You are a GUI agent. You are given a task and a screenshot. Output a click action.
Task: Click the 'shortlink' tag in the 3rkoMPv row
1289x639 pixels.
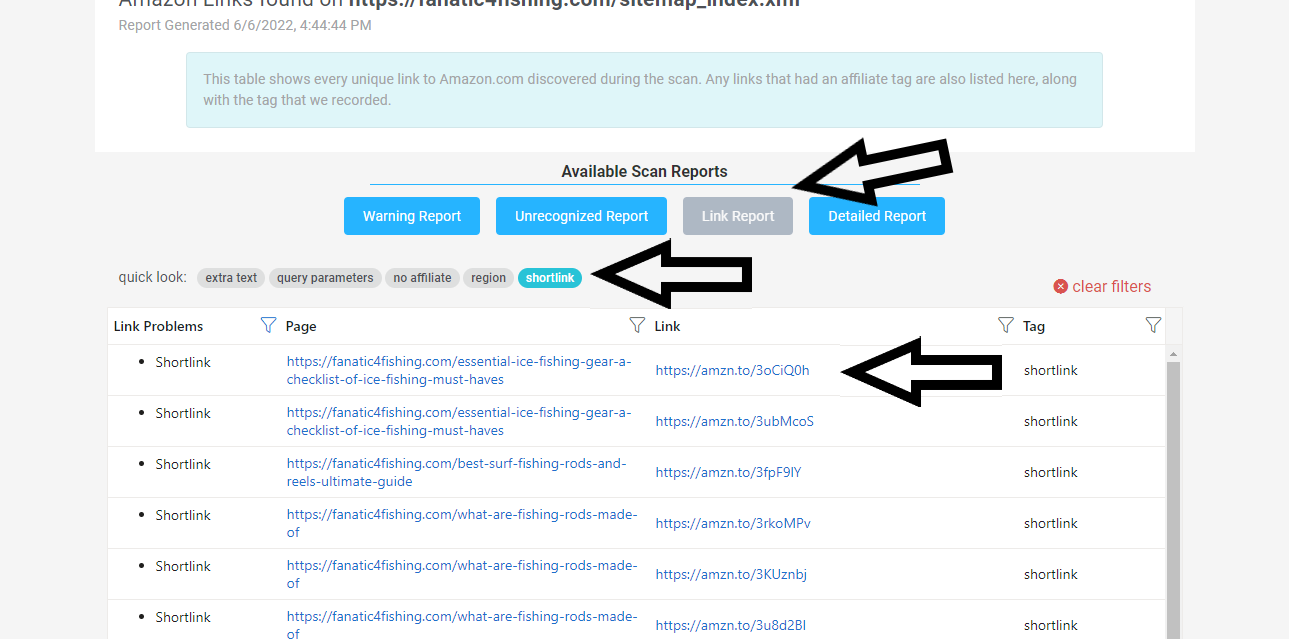tap(1051, 523)
